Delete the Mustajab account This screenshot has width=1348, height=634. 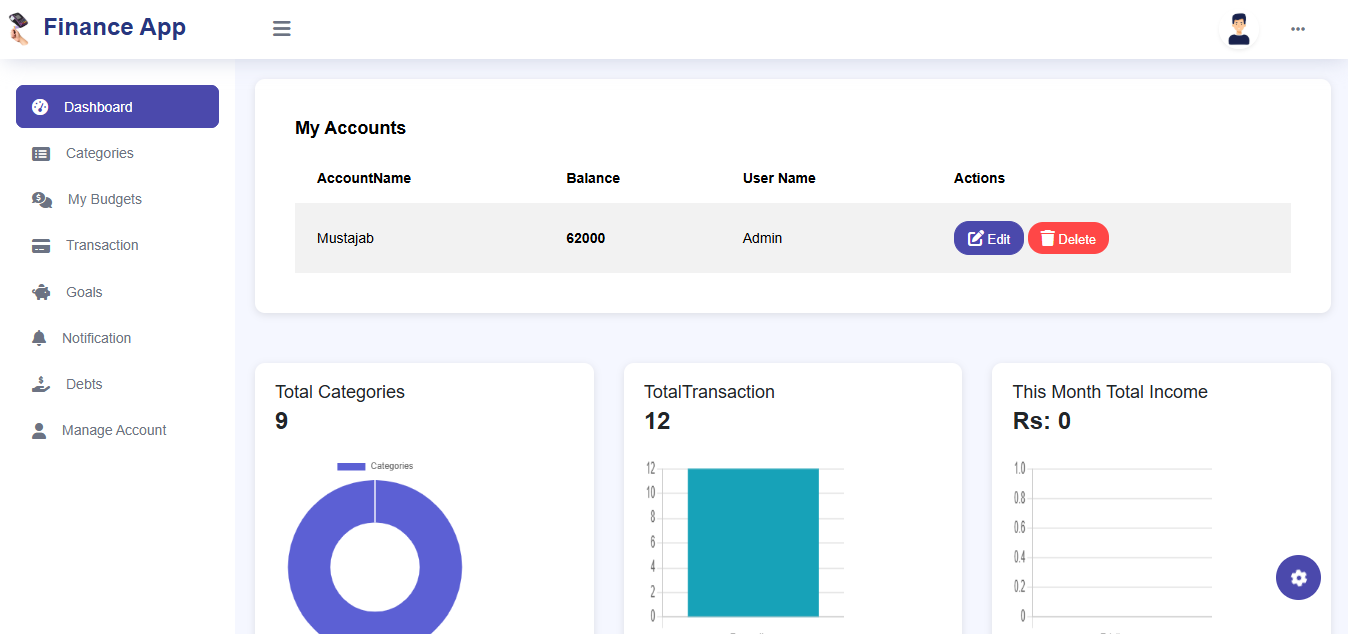coord(1068,239)
